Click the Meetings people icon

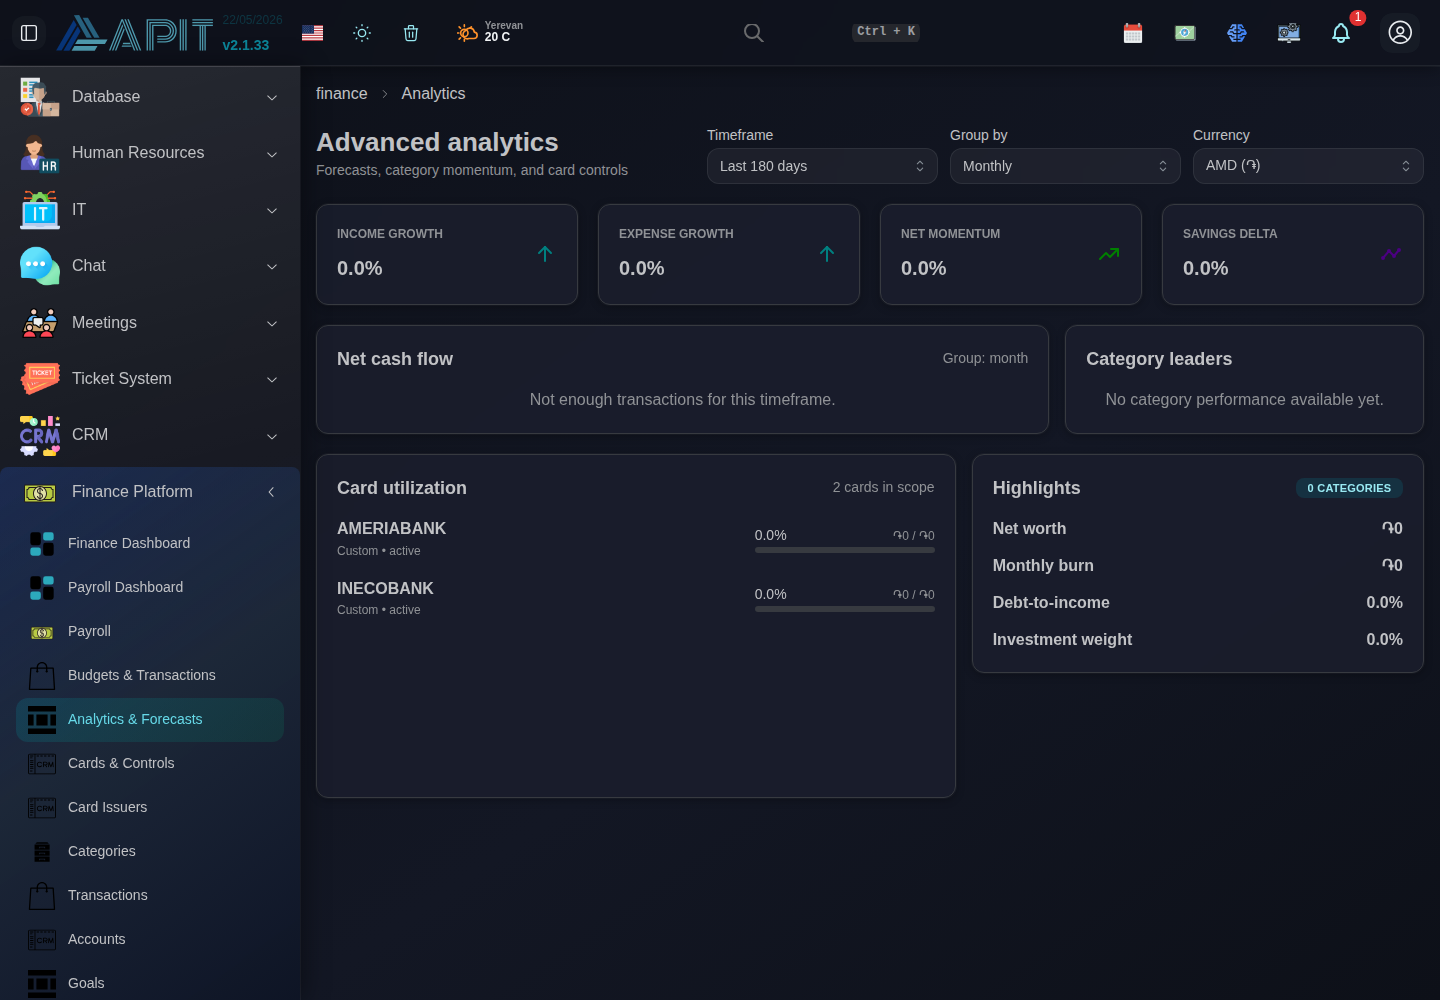[40, 323]
